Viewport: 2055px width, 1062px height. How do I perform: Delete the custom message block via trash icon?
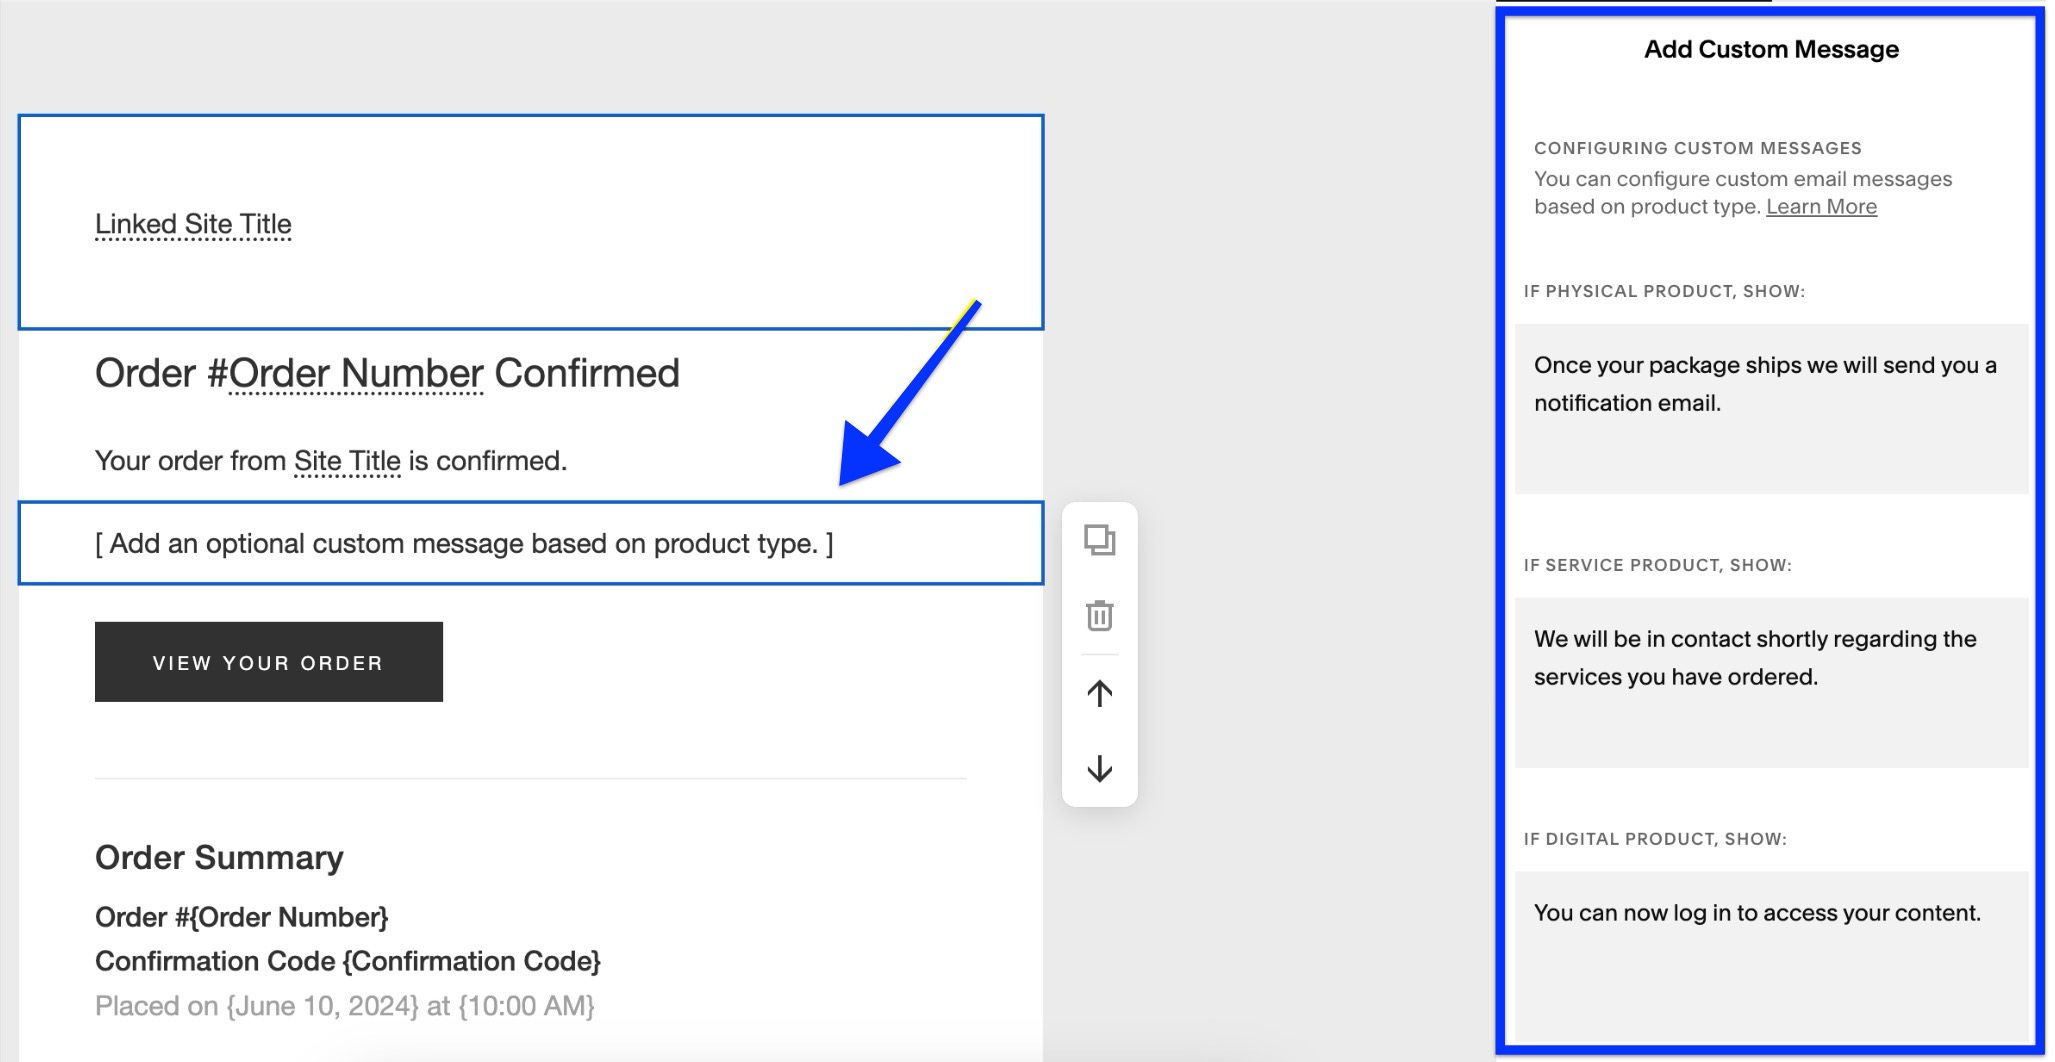tap(1099, 615)
